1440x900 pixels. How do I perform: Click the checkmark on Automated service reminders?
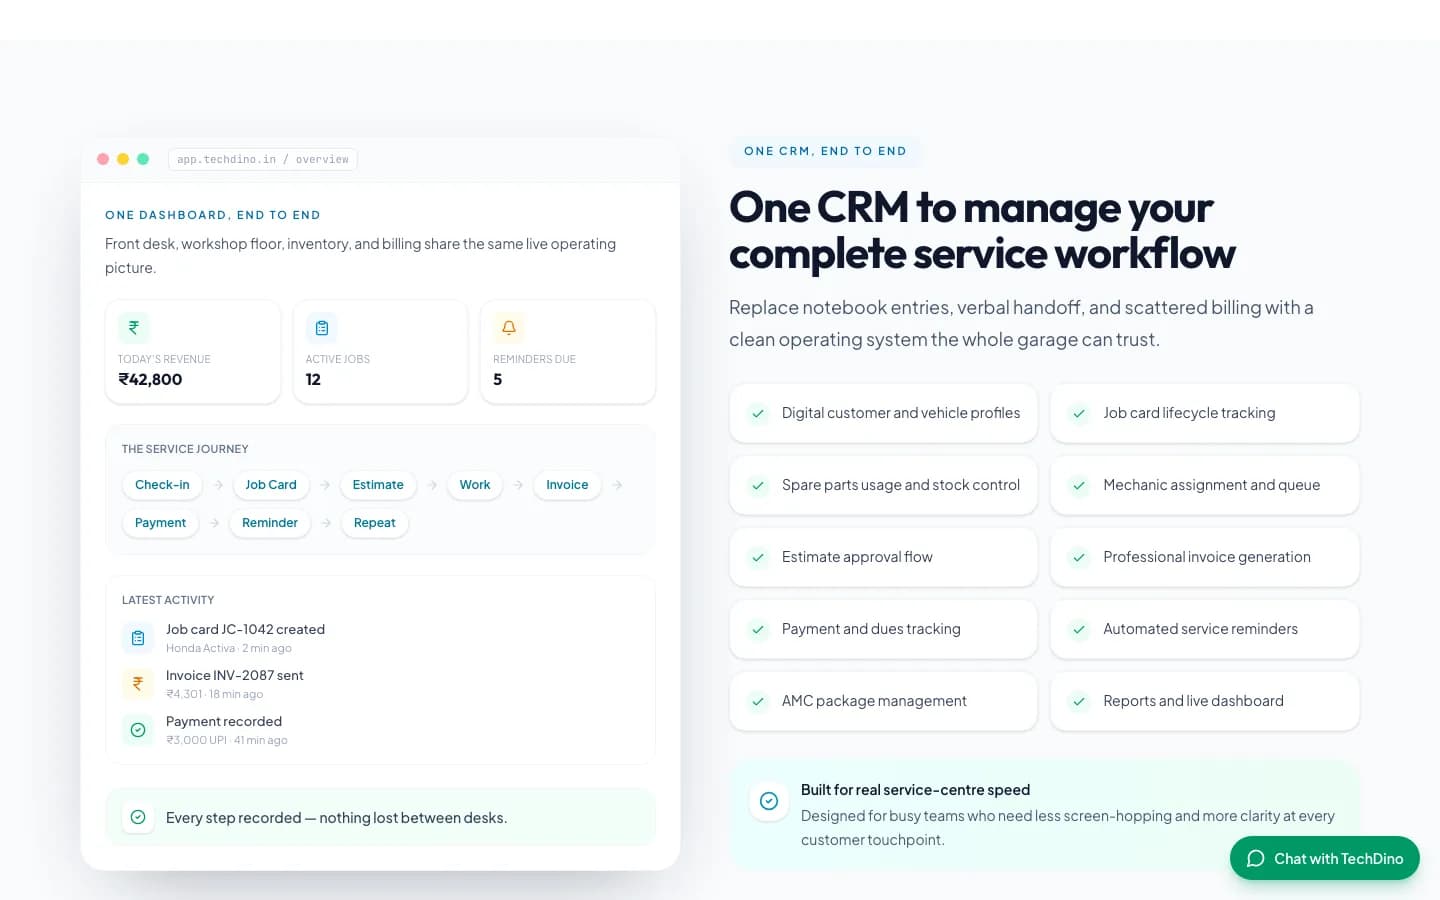[1079, 629]
